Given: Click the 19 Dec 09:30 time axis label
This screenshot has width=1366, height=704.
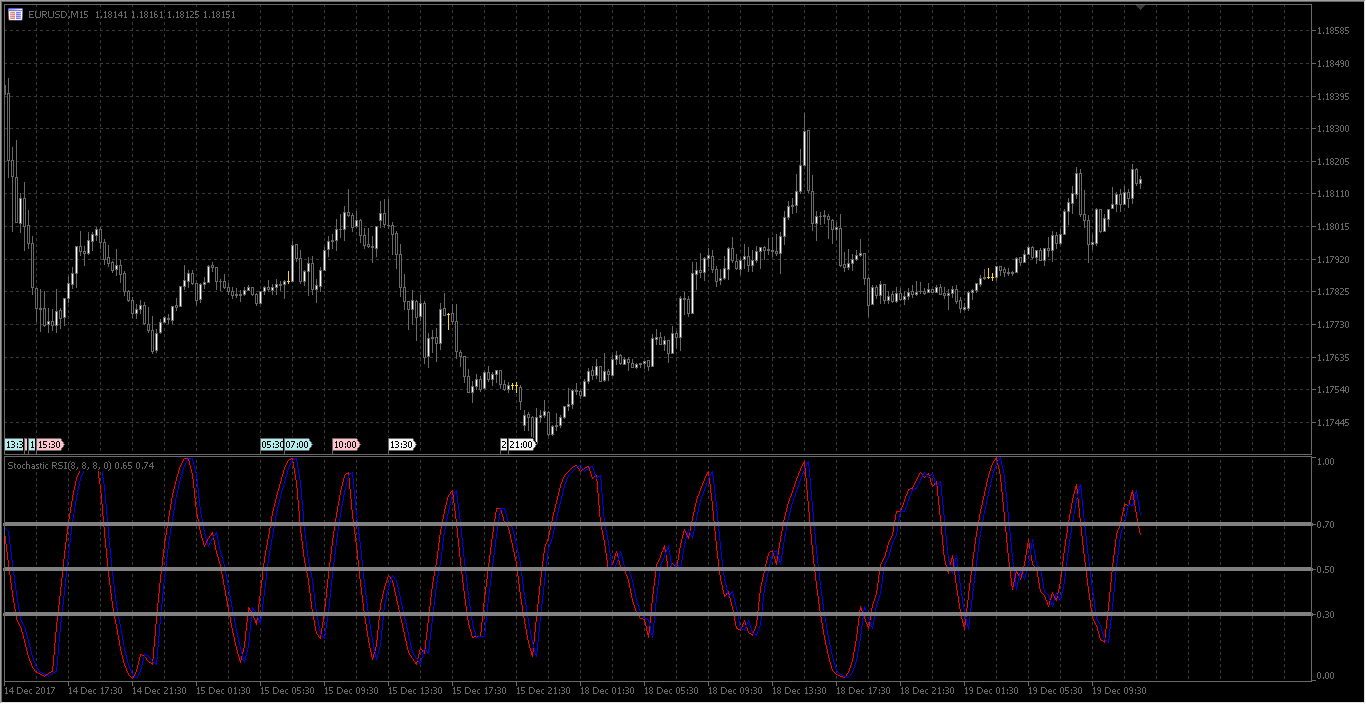Looking at the screenshot, I should [x=1119, y=691].
